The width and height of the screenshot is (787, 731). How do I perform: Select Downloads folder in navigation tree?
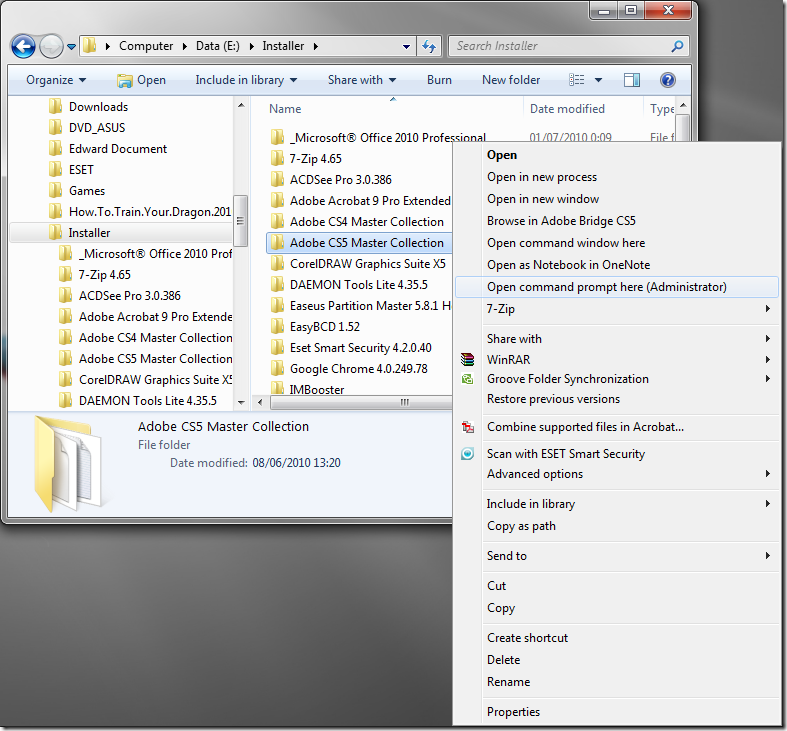click(98, 106)
